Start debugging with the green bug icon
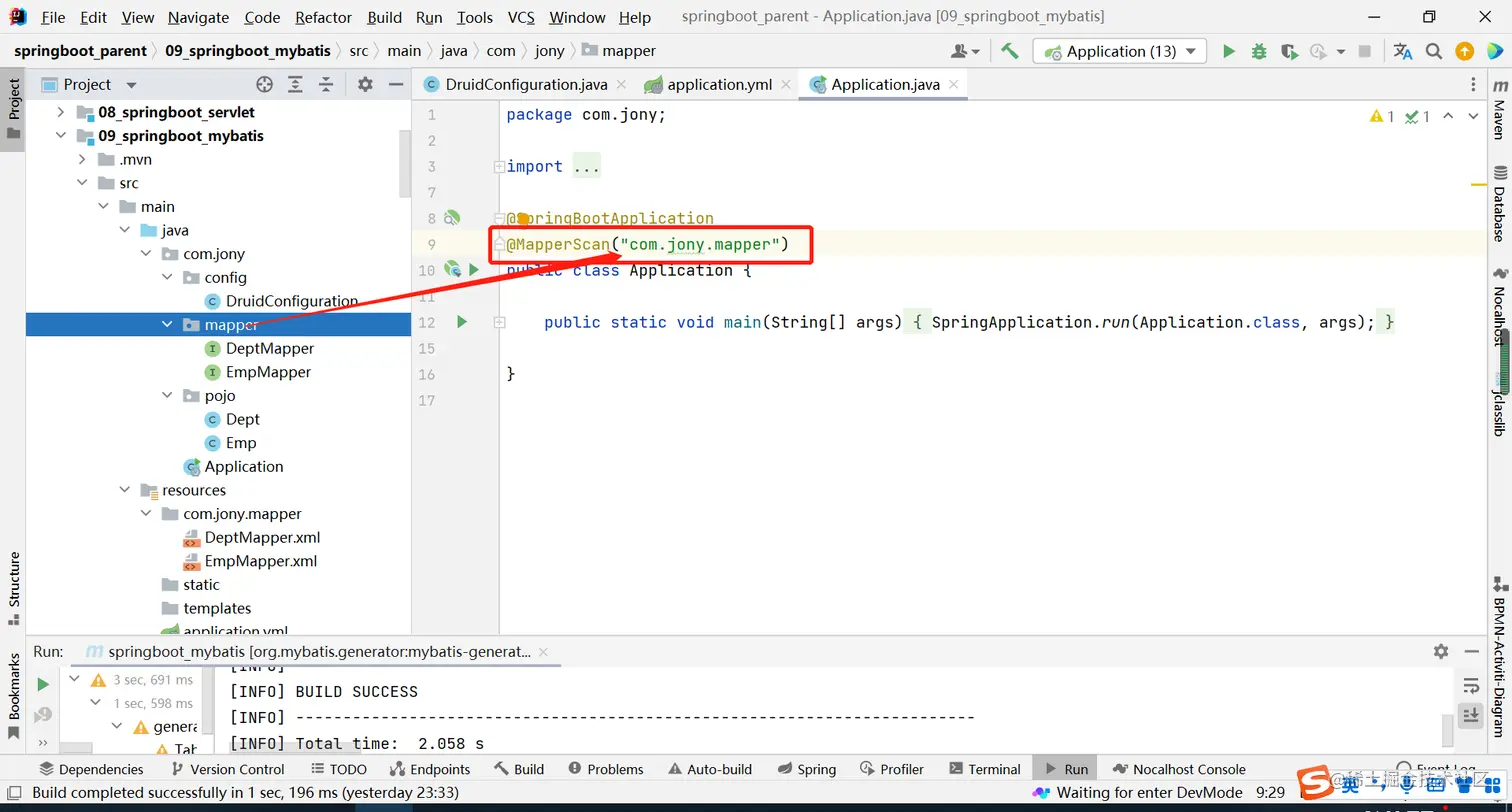Screen dimensions: 1512x812 (x=1259, y=51)
